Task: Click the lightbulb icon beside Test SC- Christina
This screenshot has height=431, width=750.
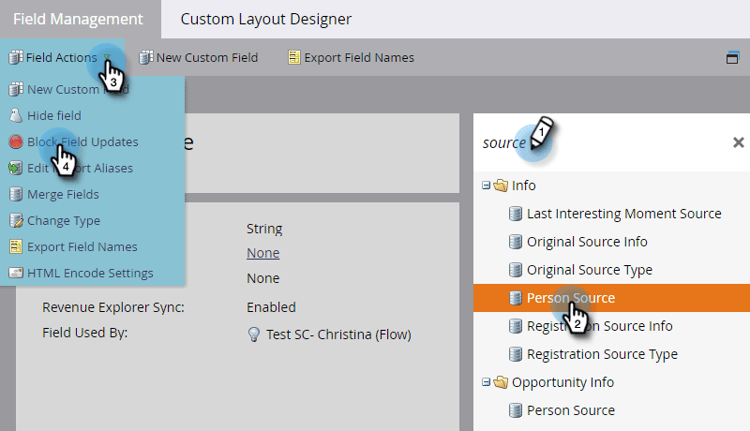Action: tap(254, 335)
